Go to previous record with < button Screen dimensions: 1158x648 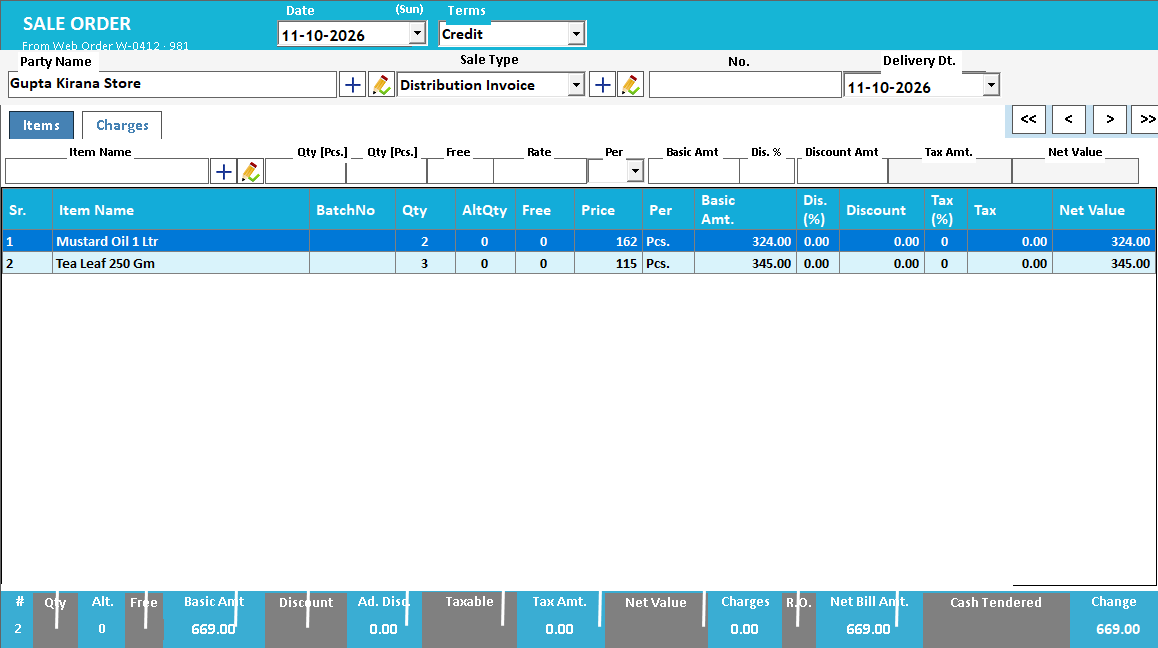click(x=1069, y=119)
